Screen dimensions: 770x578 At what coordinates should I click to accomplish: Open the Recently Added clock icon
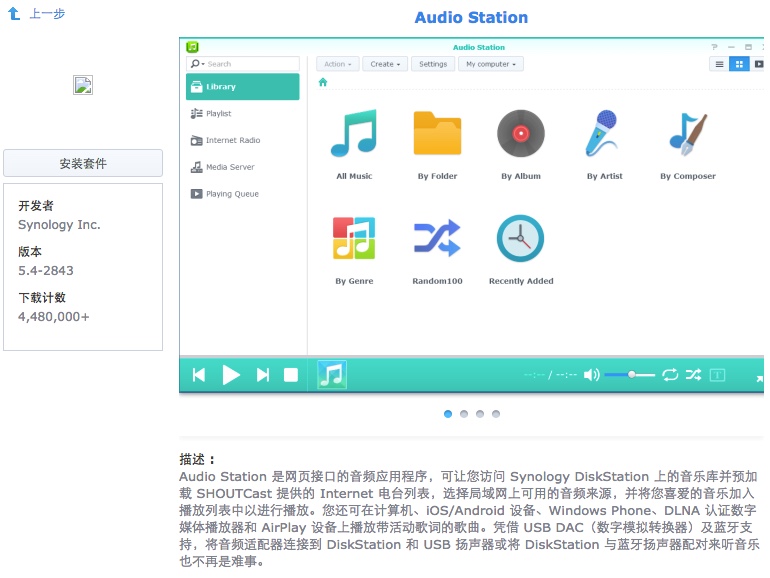click(x=521, y=240)
